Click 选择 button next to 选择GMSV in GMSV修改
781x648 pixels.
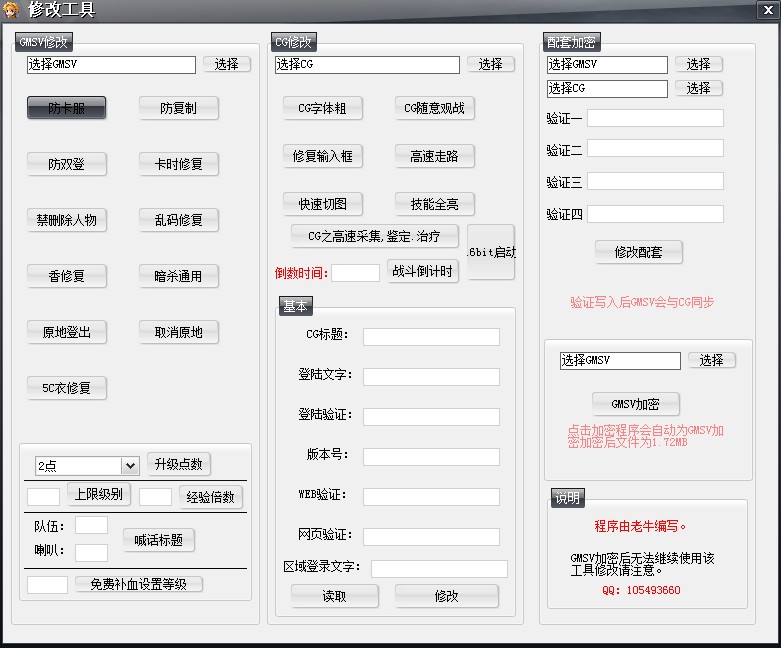coord(227,64)
